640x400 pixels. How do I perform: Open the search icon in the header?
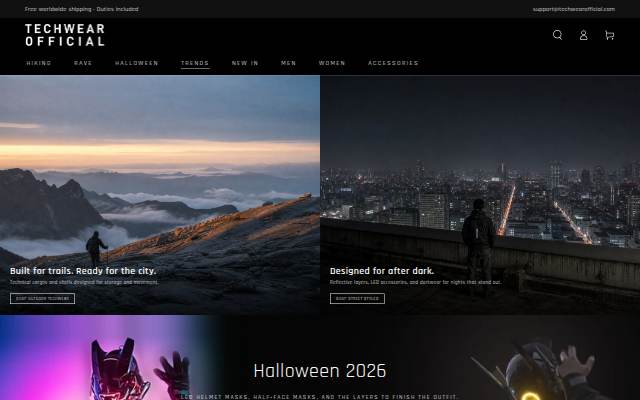pos(558,35)
